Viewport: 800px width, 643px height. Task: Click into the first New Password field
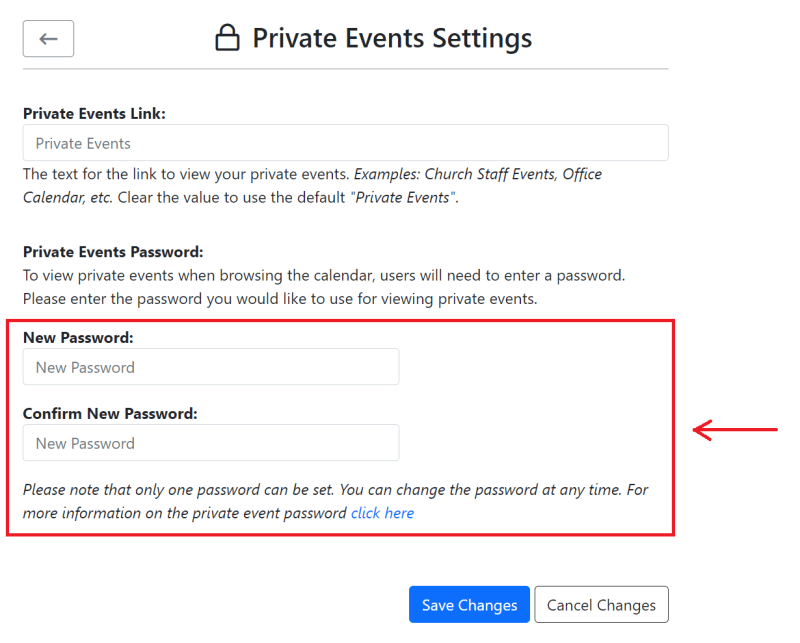coord(211,367)
